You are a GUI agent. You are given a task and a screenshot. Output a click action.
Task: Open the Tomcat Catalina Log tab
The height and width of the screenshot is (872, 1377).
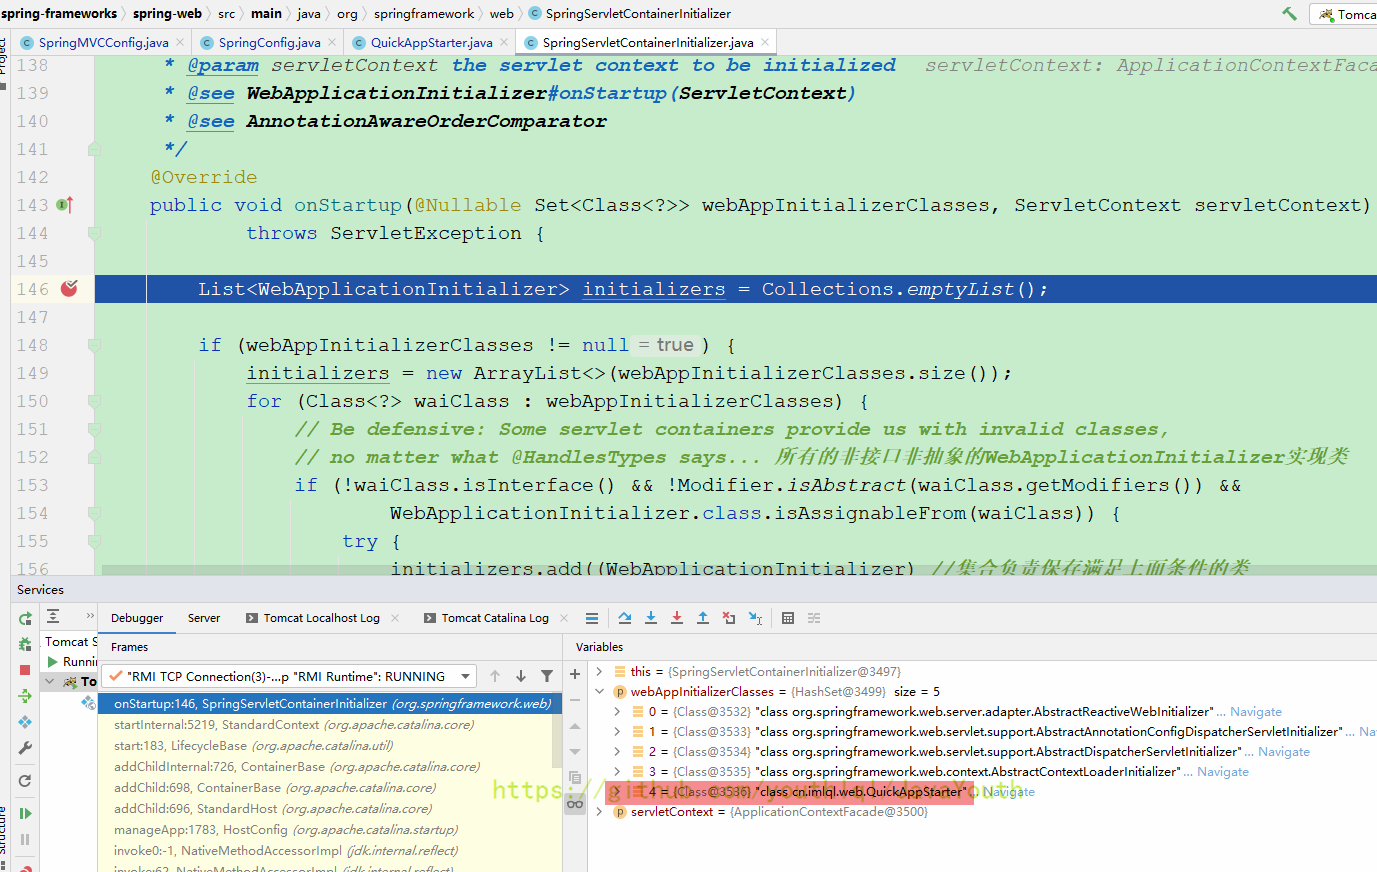(x=494, y=618)
